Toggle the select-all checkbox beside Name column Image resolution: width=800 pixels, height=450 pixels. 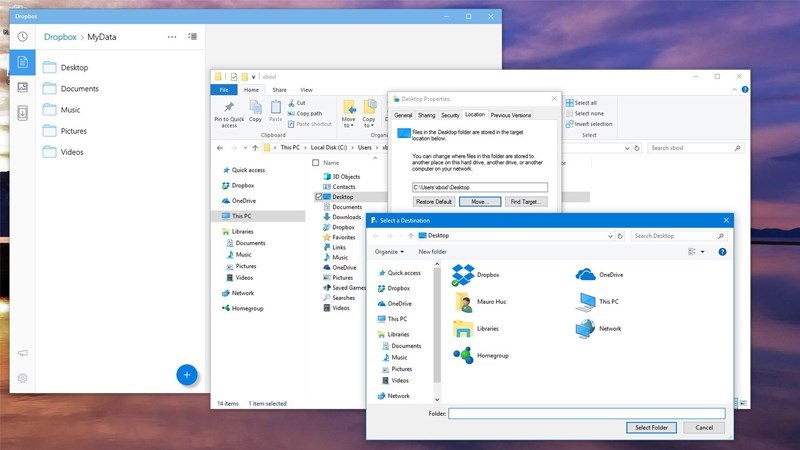[x=315, y=163]
